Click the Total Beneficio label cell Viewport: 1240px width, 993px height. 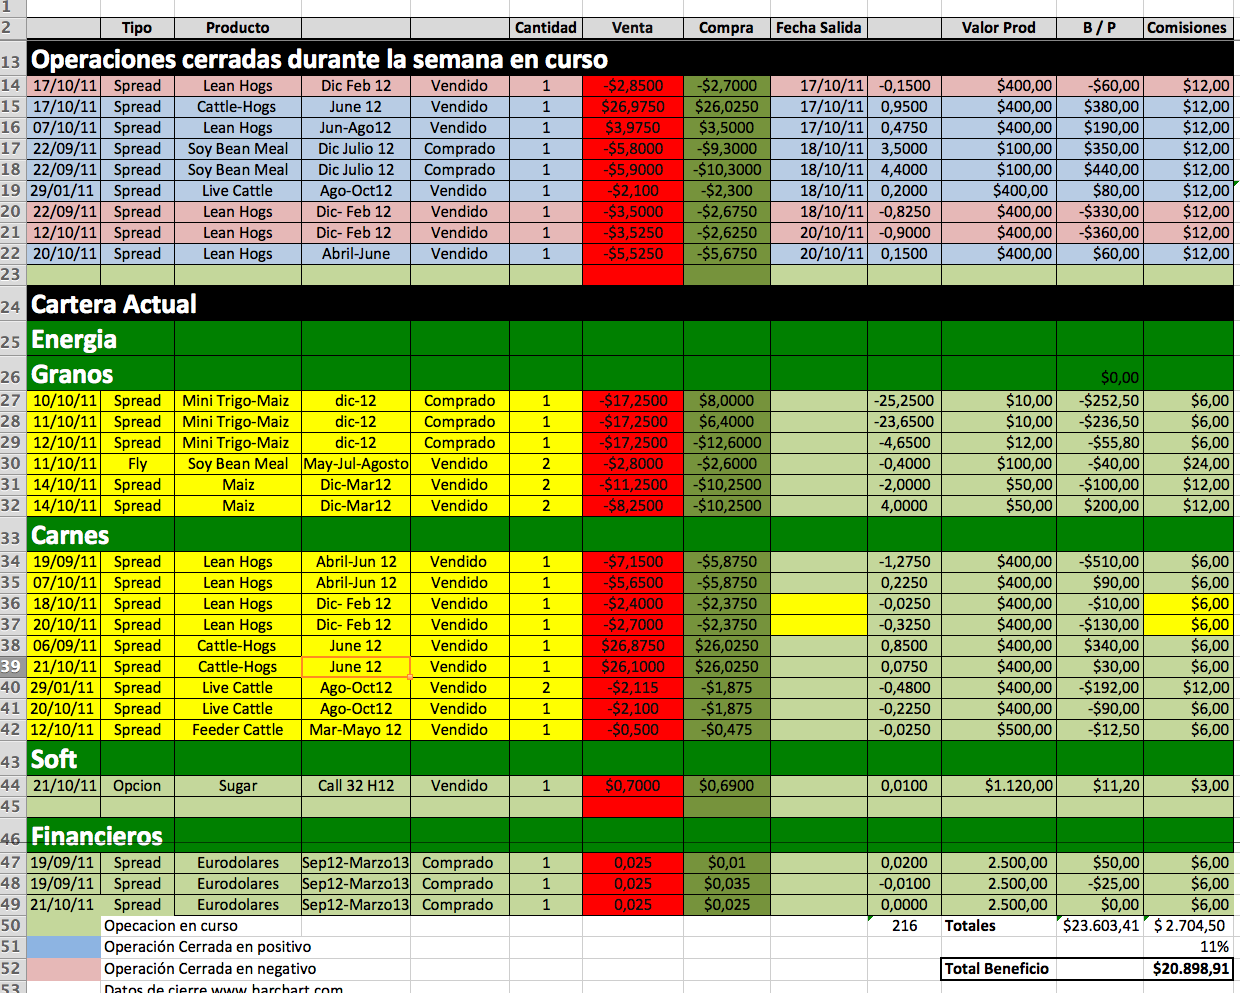tap(997, 969)
